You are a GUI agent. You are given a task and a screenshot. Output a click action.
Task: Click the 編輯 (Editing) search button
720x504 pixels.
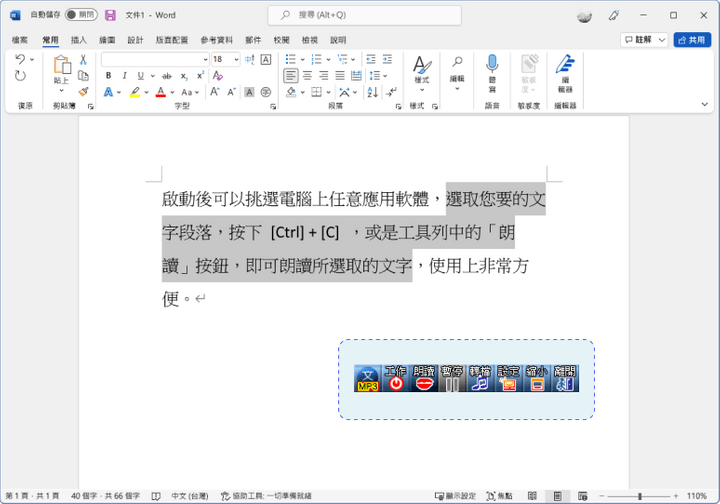pos(457,73)
